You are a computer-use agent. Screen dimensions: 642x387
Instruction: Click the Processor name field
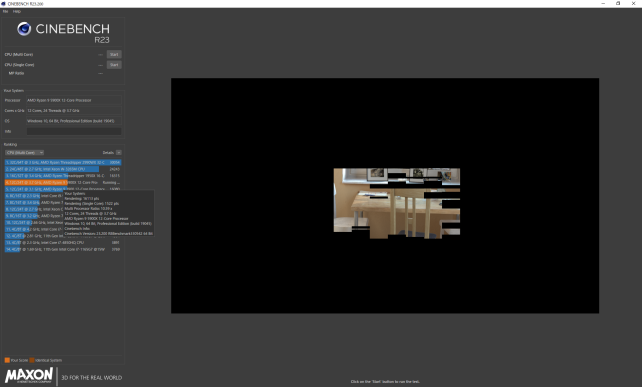(x=74, y=100)
